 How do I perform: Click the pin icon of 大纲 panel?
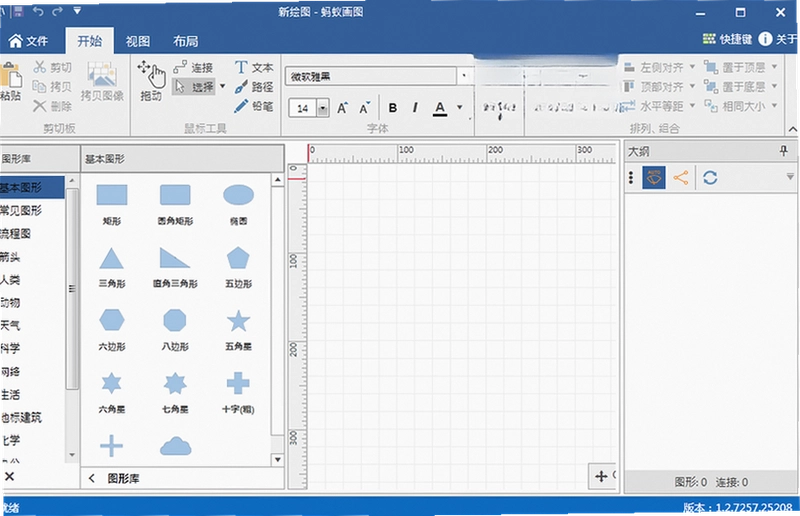(x=784, y=151)
